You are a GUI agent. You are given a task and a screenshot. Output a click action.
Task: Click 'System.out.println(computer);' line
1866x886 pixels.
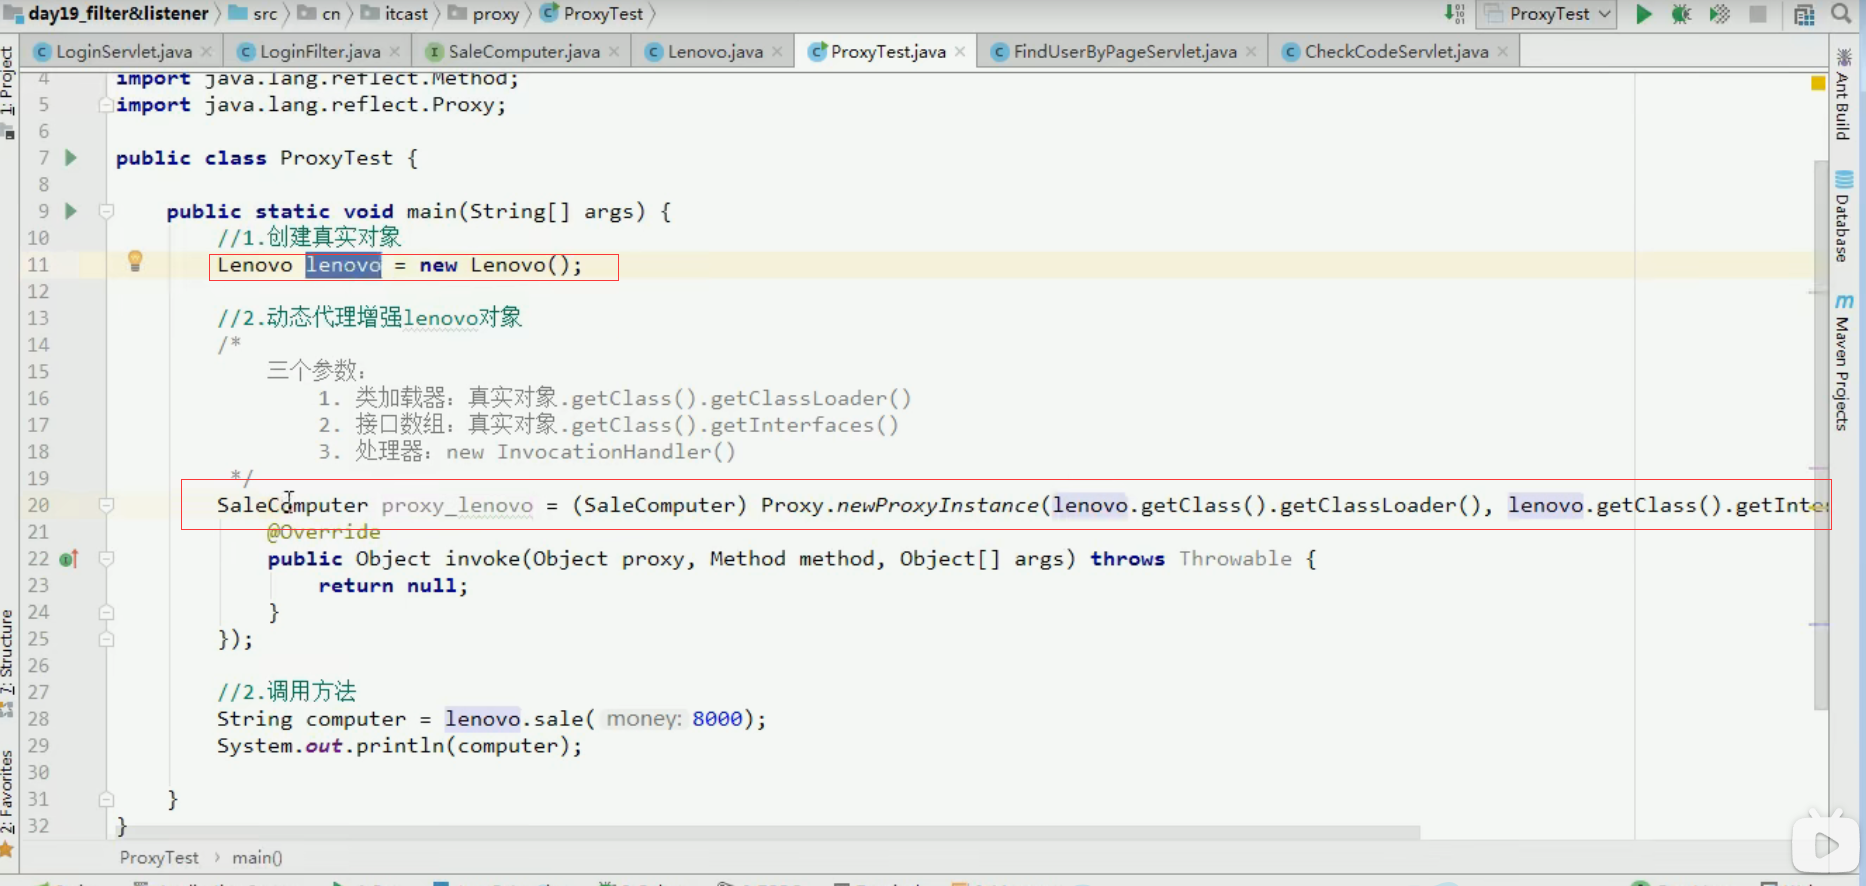point(399,746)
